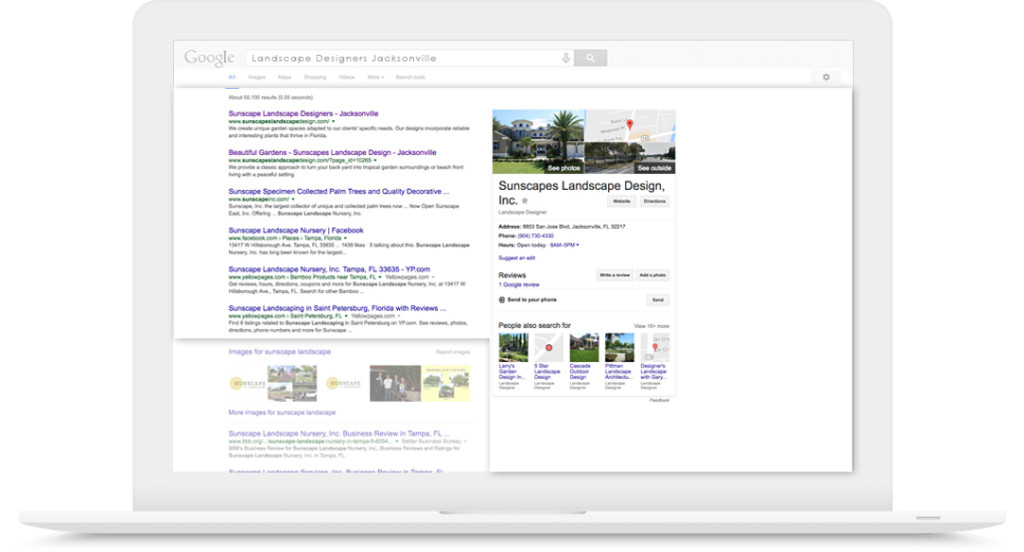Click the Feedback link
Viewport: 1024px width, 552px height.
click(x=660, y=400)
